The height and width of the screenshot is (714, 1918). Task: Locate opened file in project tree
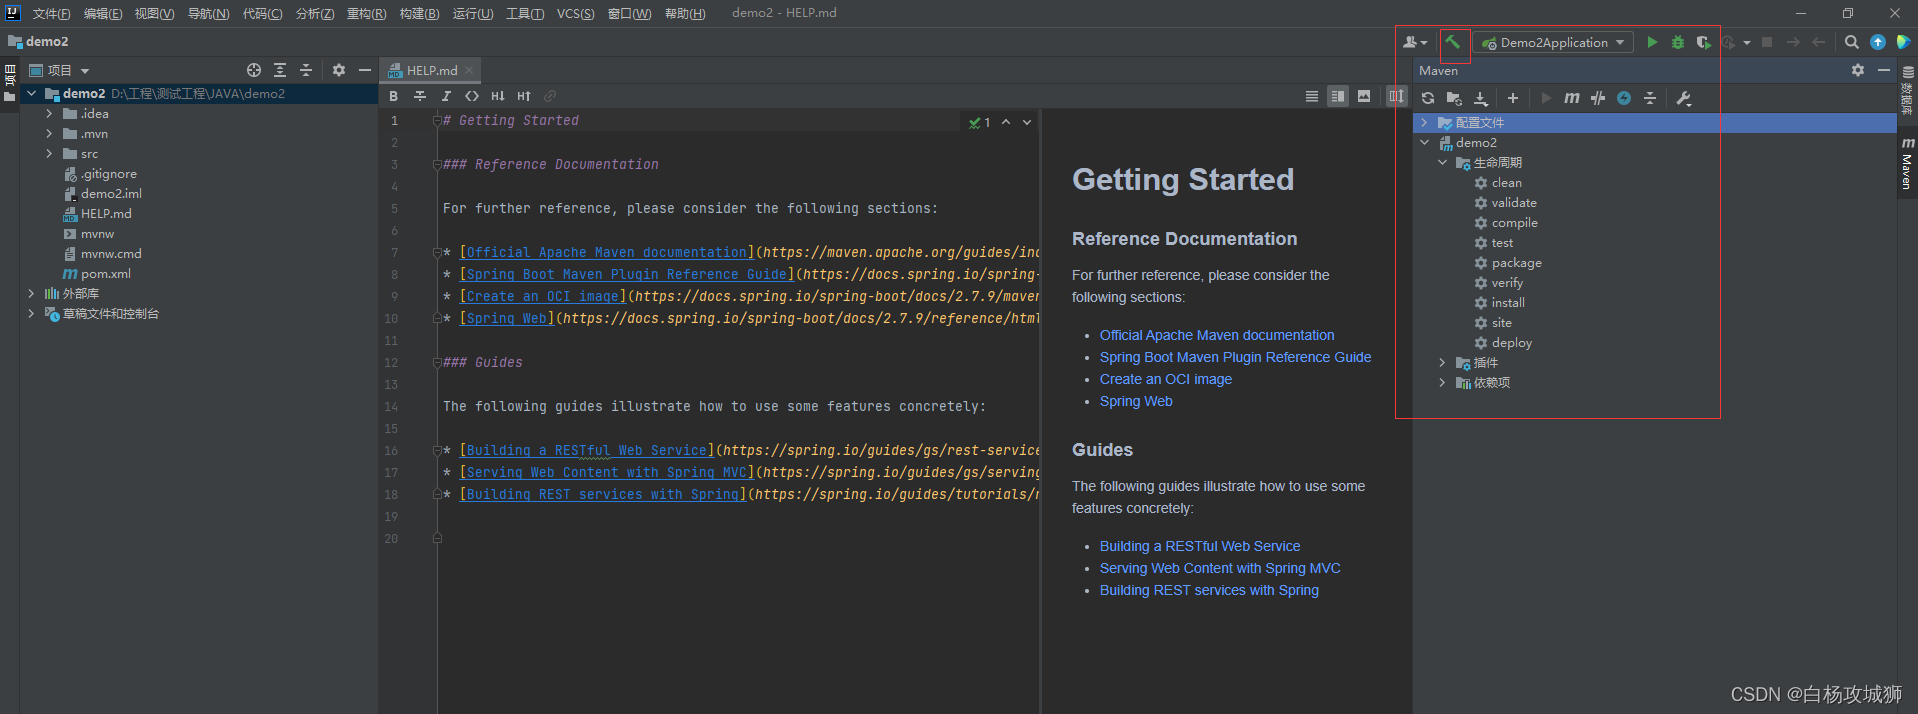(x=254, y=70)
